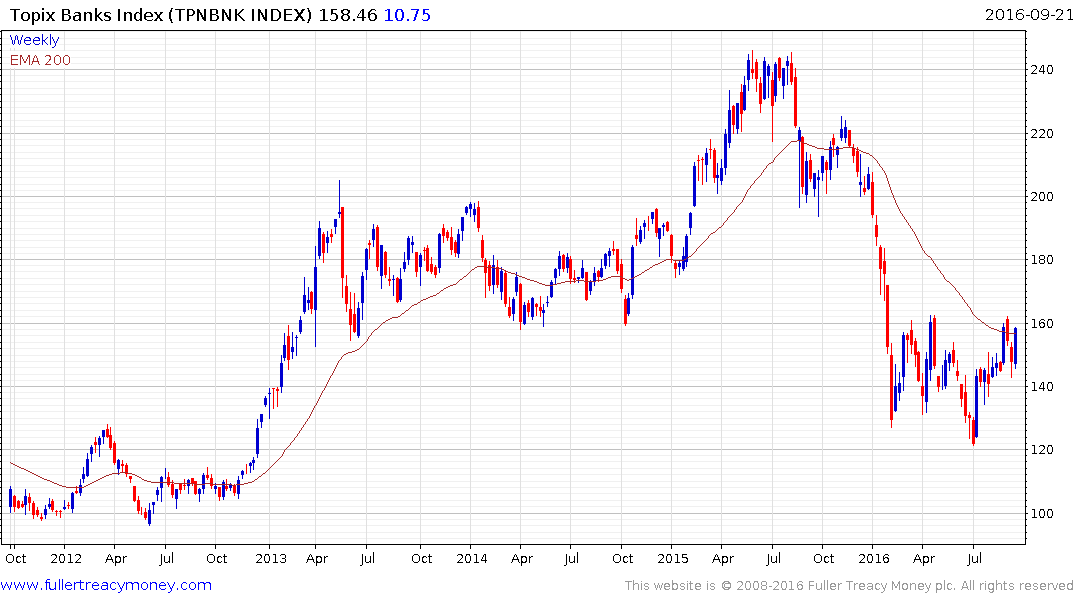Screen dimensions: 1075x600
Task: Click the 140 price axis label
Action: 1042,386
